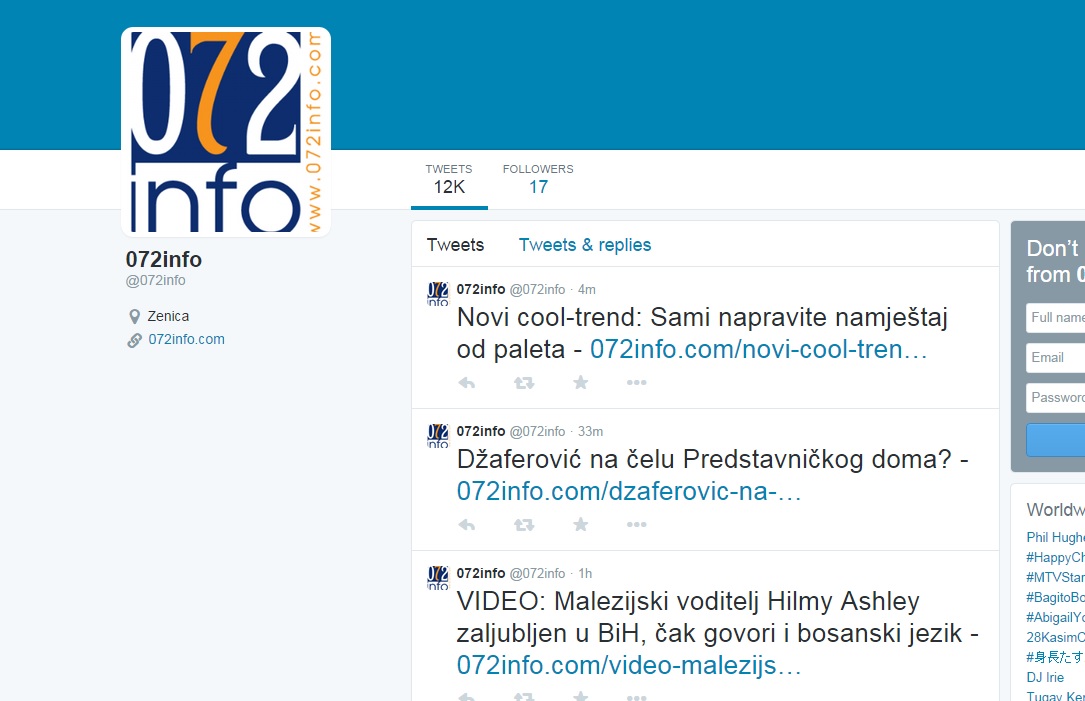The image size is (1085, 701).
Task: Click the location pin beside Zenica
Action: coord(136,315)
